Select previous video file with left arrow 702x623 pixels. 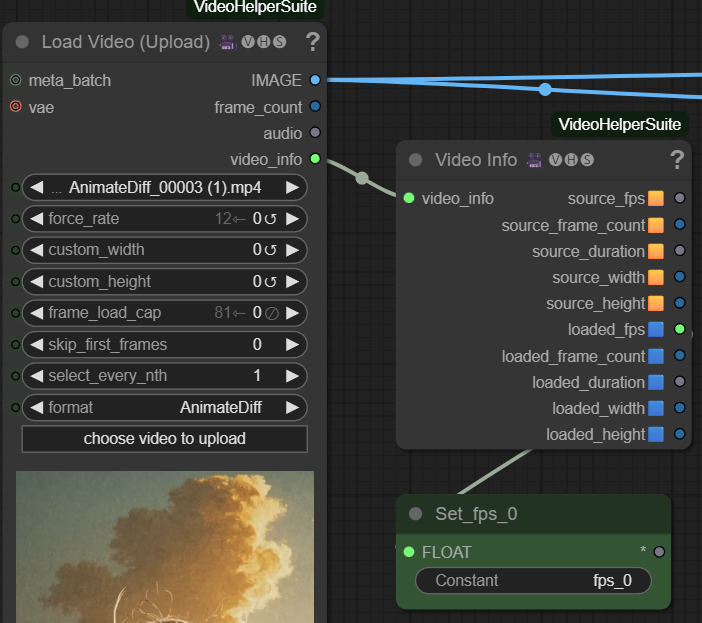(x=37, y=187)
